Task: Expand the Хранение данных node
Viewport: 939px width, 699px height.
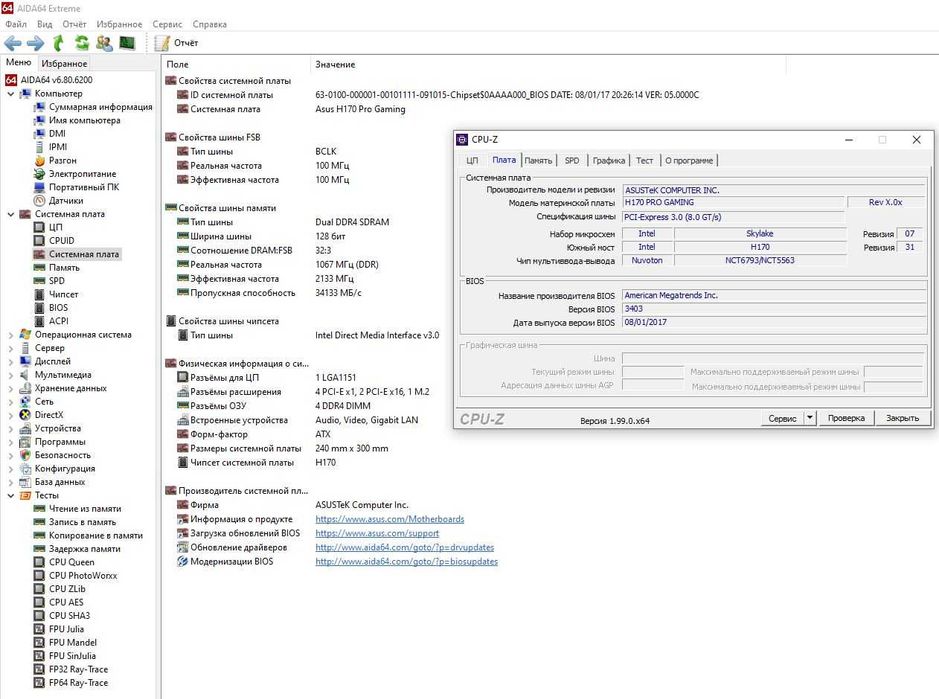Action: pos(11,388)
